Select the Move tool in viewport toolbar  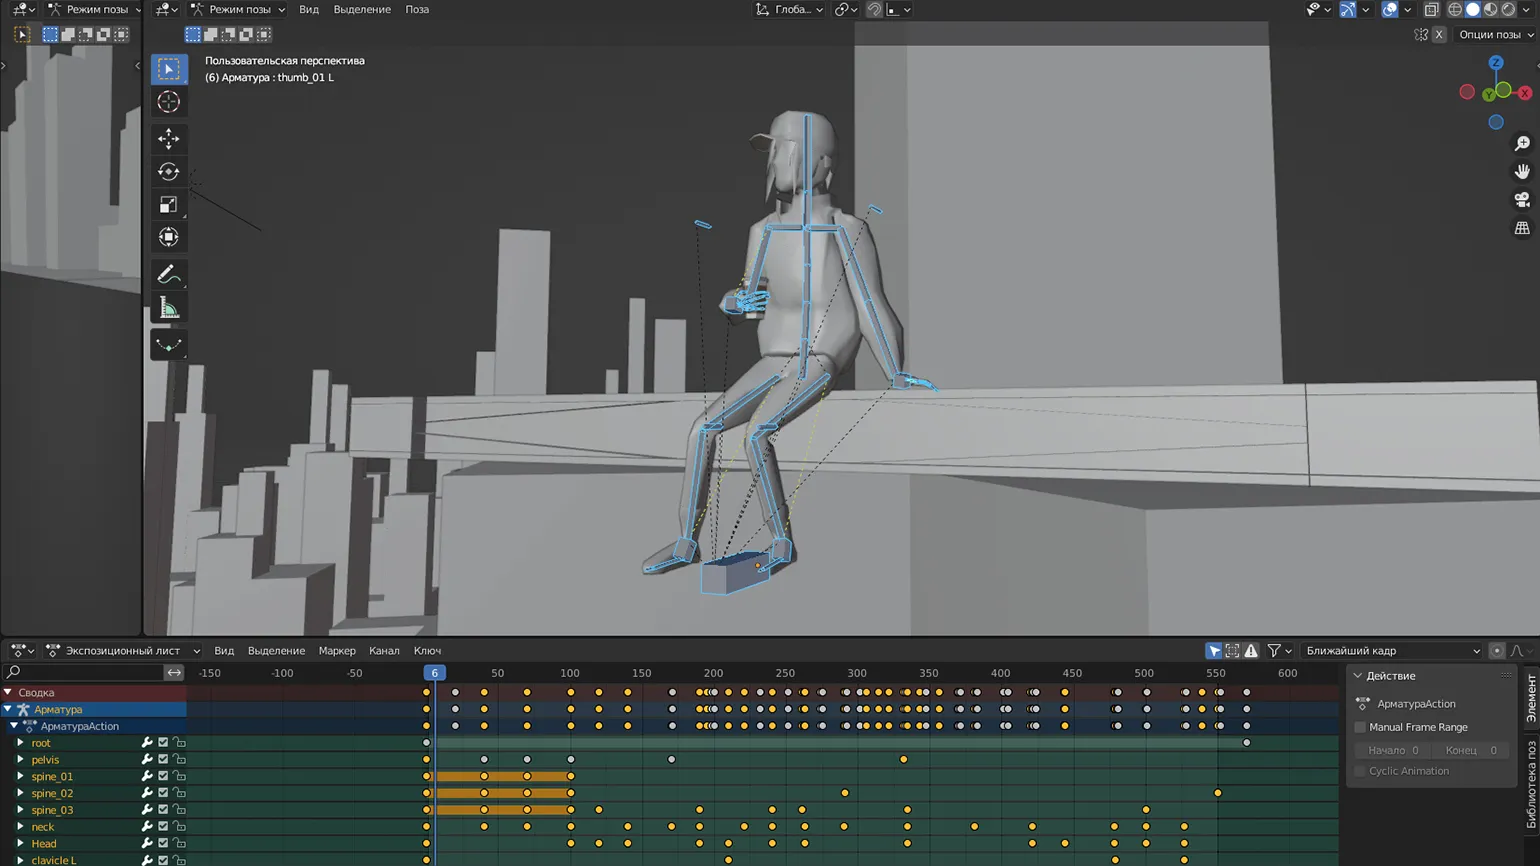click(168, 138)
